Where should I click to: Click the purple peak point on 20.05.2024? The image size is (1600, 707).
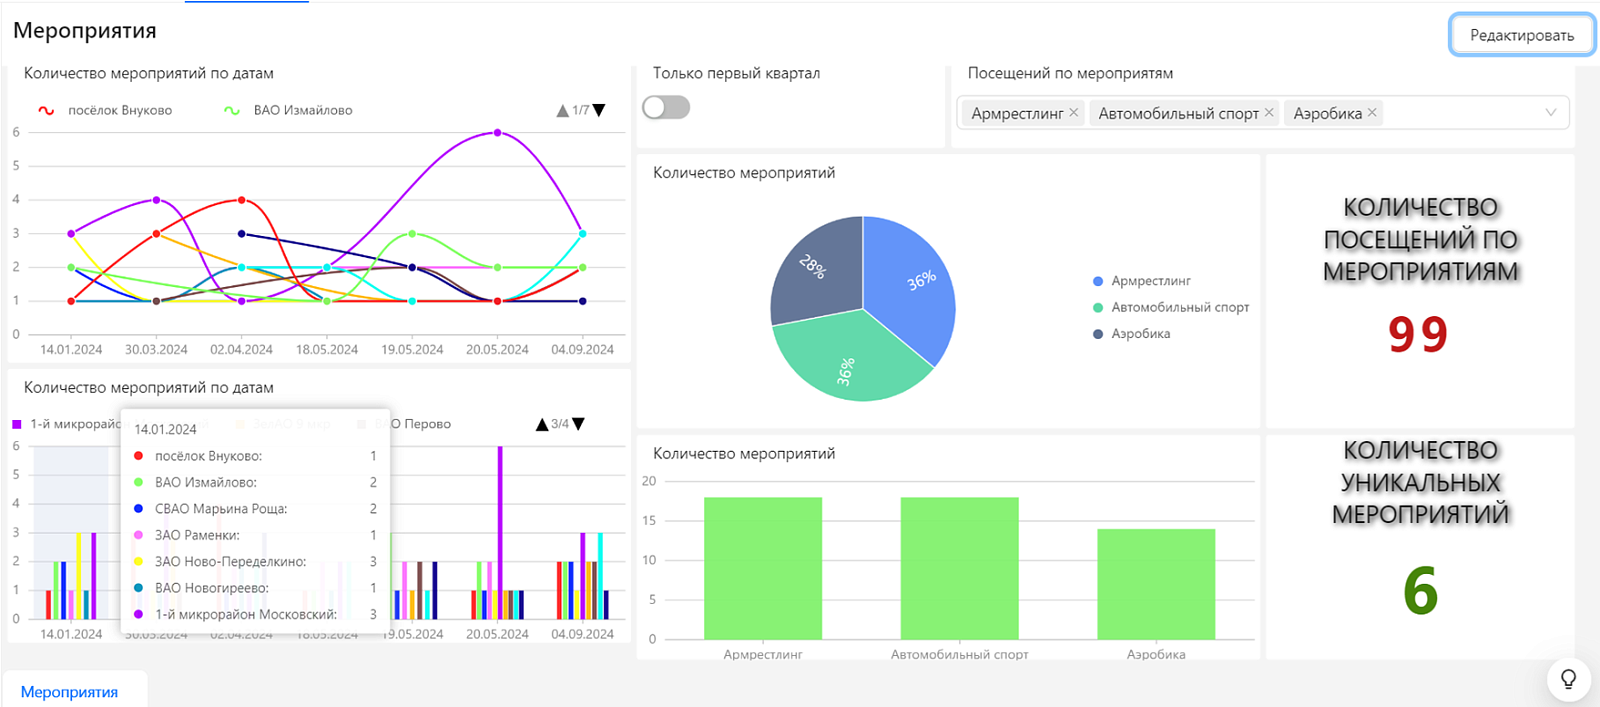click(x=497, y=133)
